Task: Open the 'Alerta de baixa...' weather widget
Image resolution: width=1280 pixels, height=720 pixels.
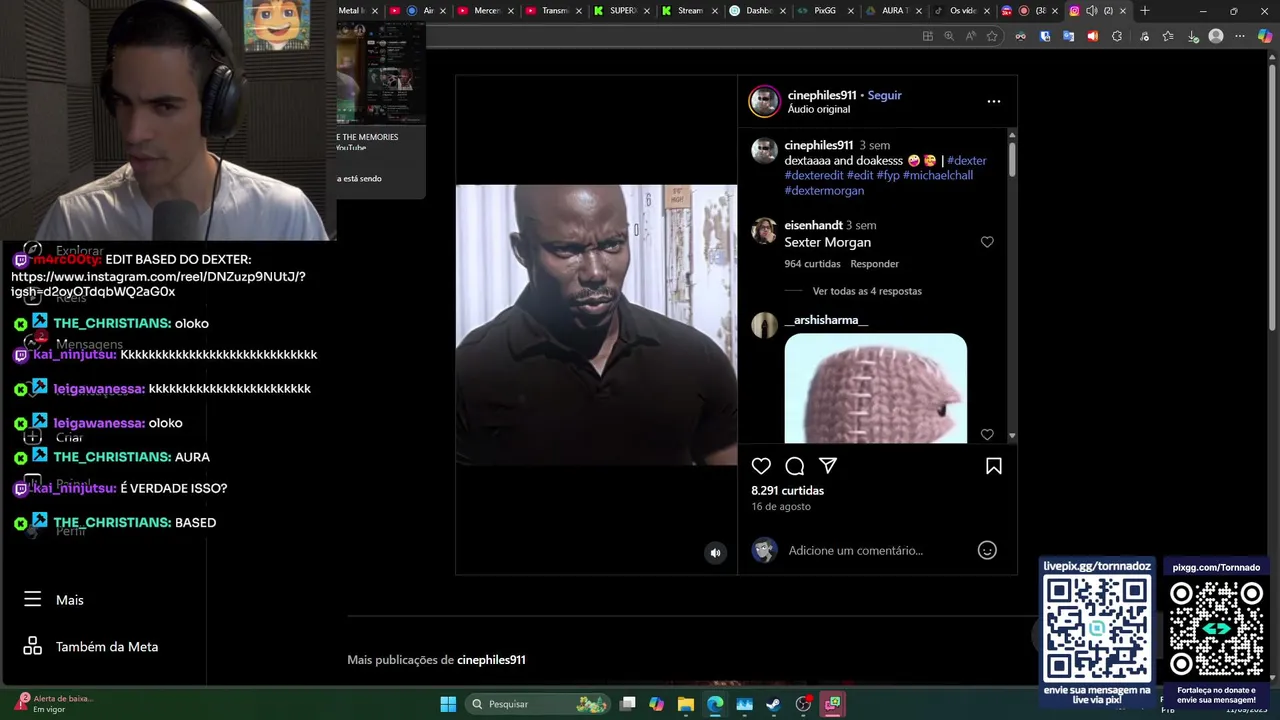Action: [x=54, y=703]
